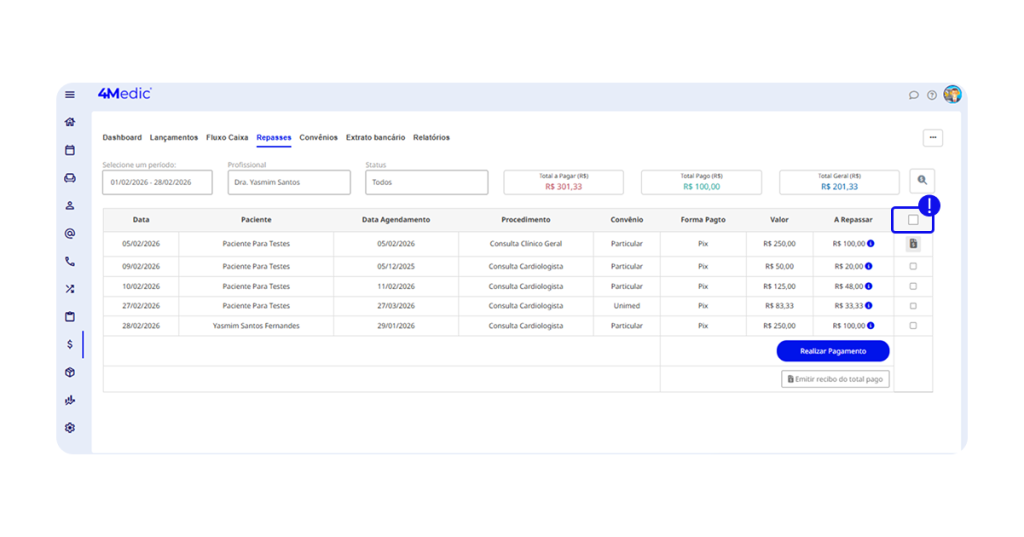Open the hamburger menu in top bar
The height and width of the screenshot is (537, 1024).
coord(70,95)
